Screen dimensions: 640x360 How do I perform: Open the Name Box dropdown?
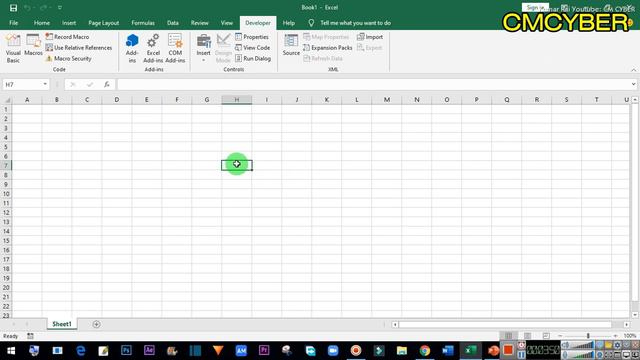coord(45,84)
